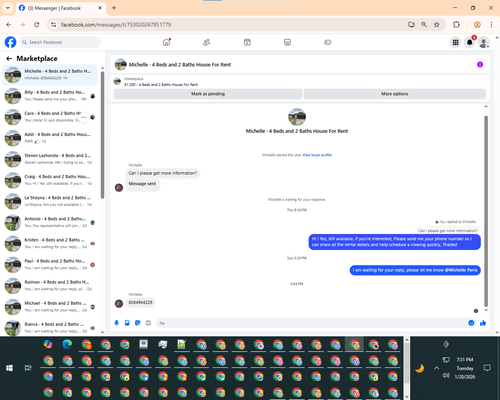Open Kristen conversation
Image resolution: width=500 pixels, height=400 pixels.
tap(50, 243)
